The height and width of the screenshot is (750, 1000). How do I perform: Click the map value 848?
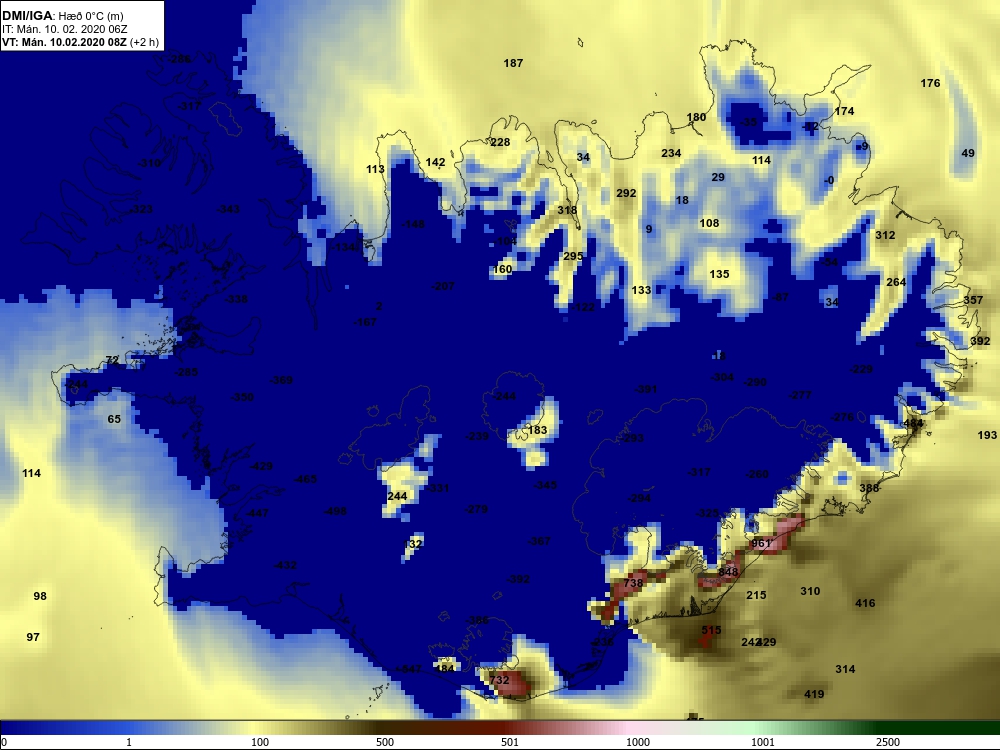[x=728, y=571]
